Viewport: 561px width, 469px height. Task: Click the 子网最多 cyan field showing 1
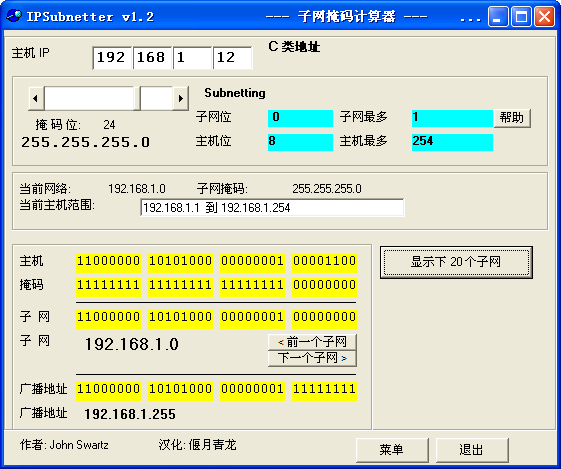pos(452,118)
